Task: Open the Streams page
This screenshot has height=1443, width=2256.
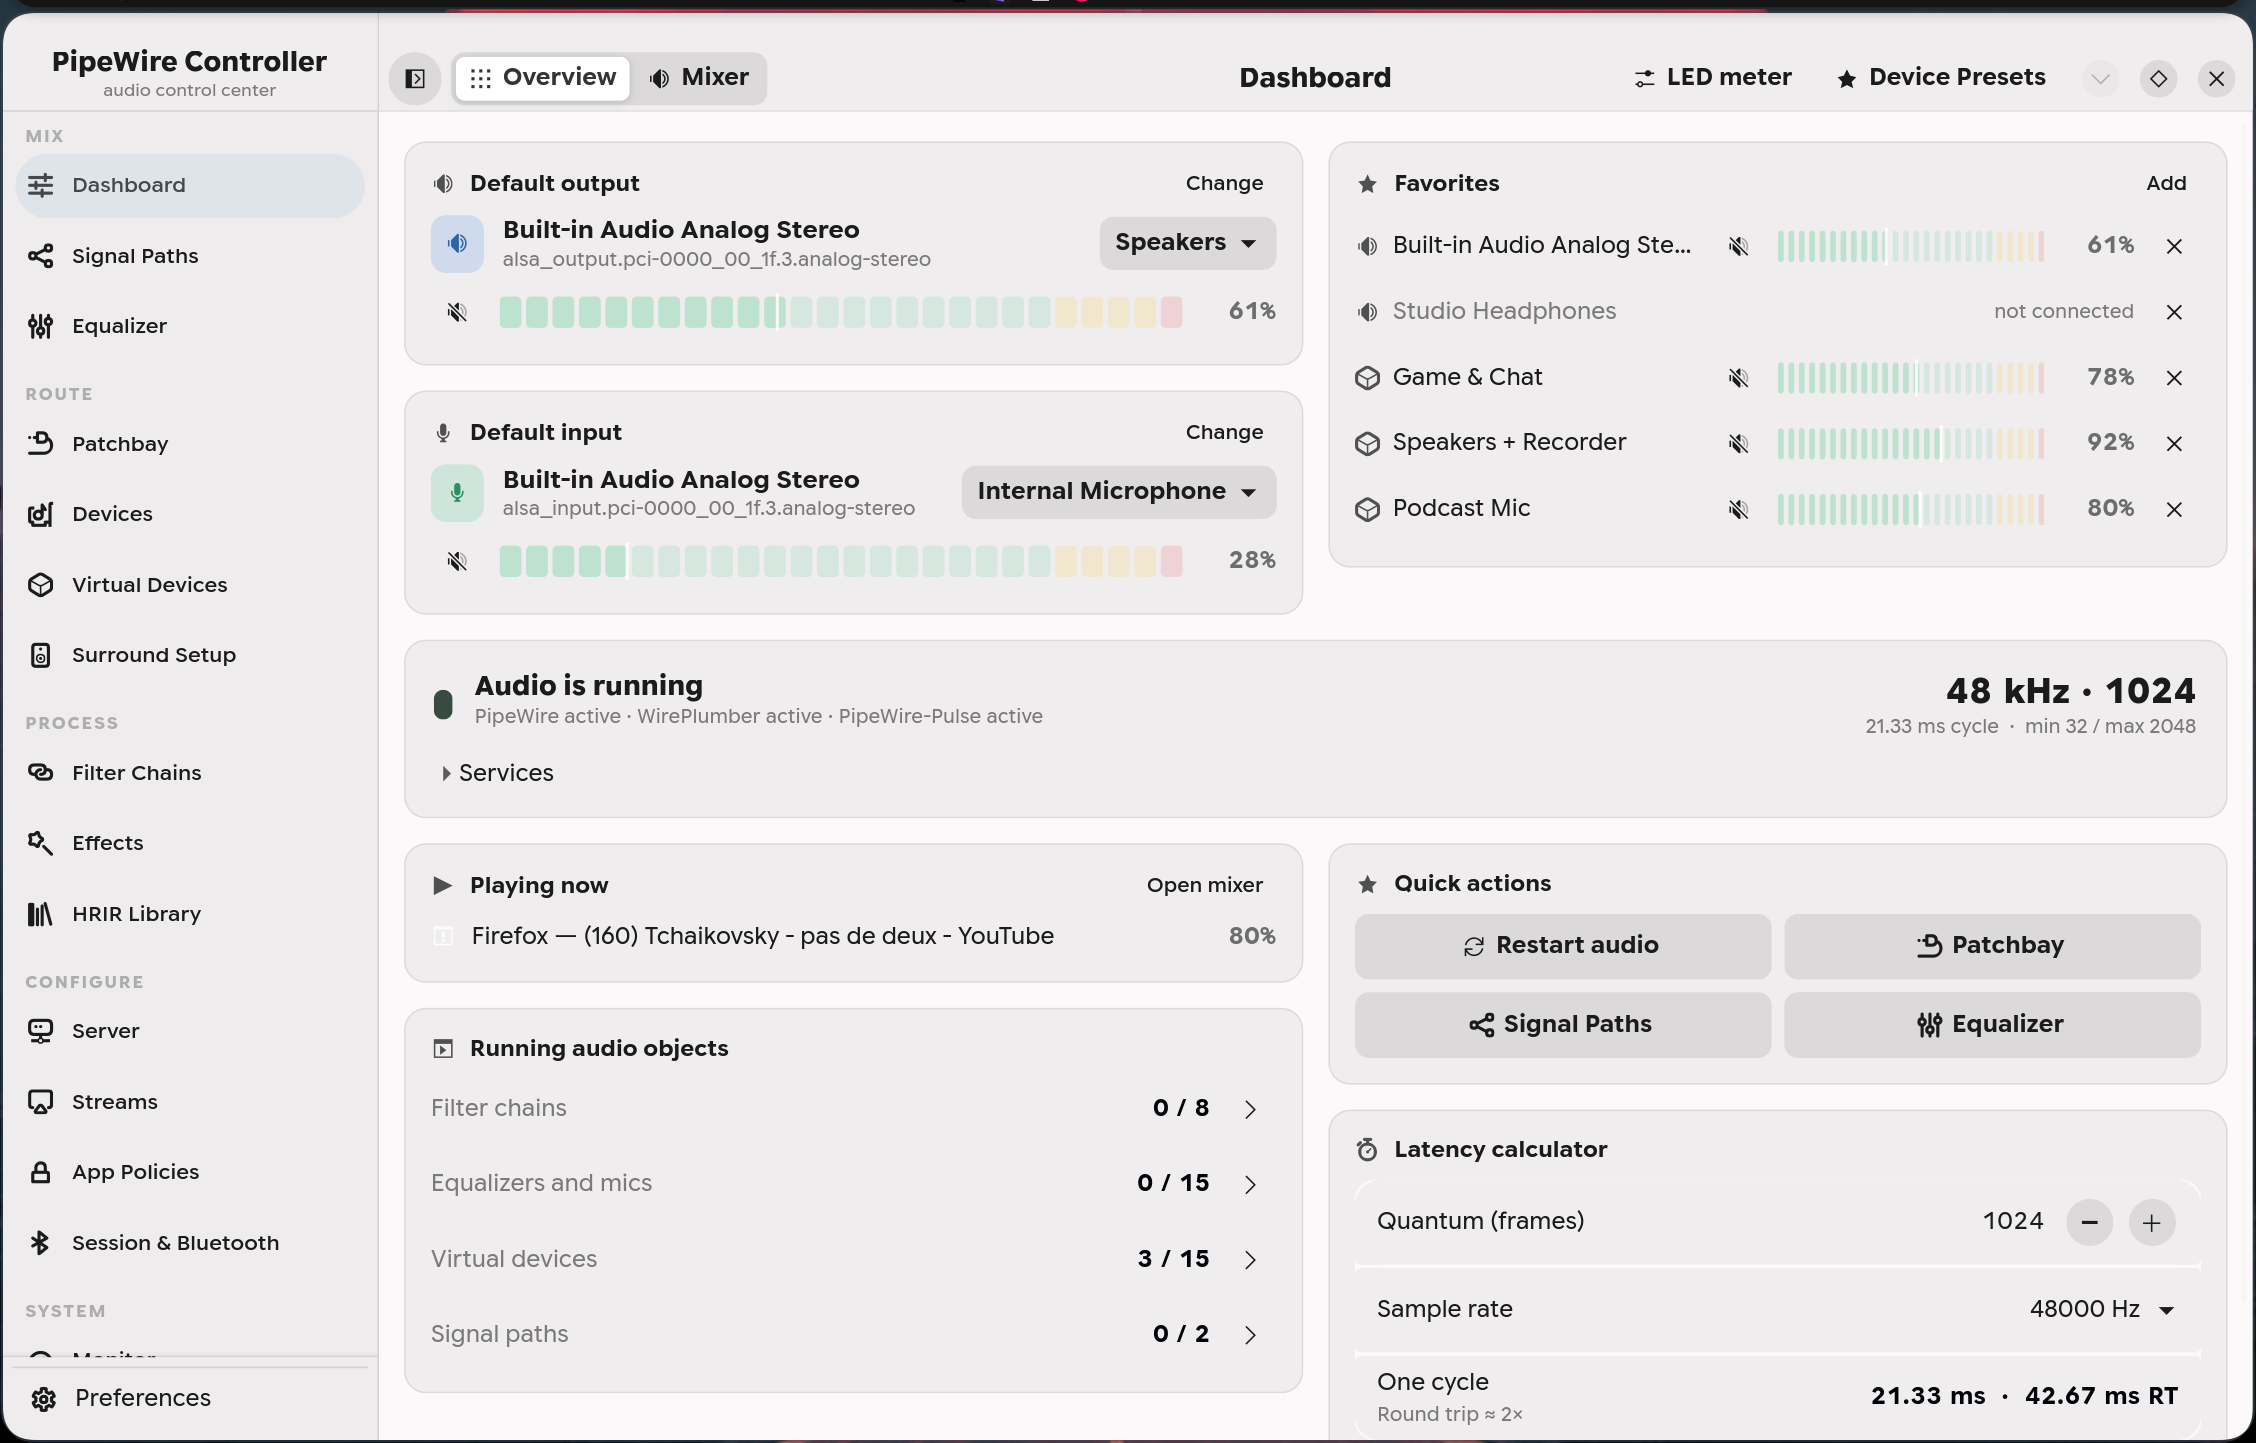Action: pyautogui.click(x=190, y=1102)
